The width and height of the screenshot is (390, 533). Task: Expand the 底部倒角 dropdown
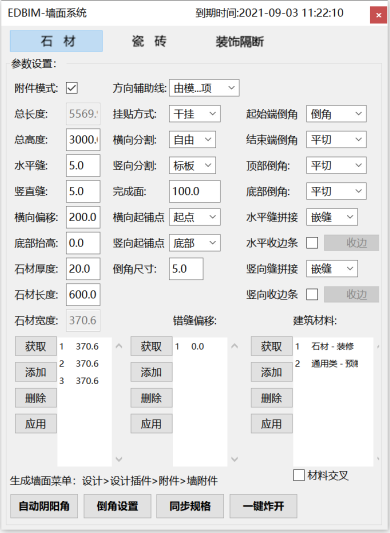(336, 191)
